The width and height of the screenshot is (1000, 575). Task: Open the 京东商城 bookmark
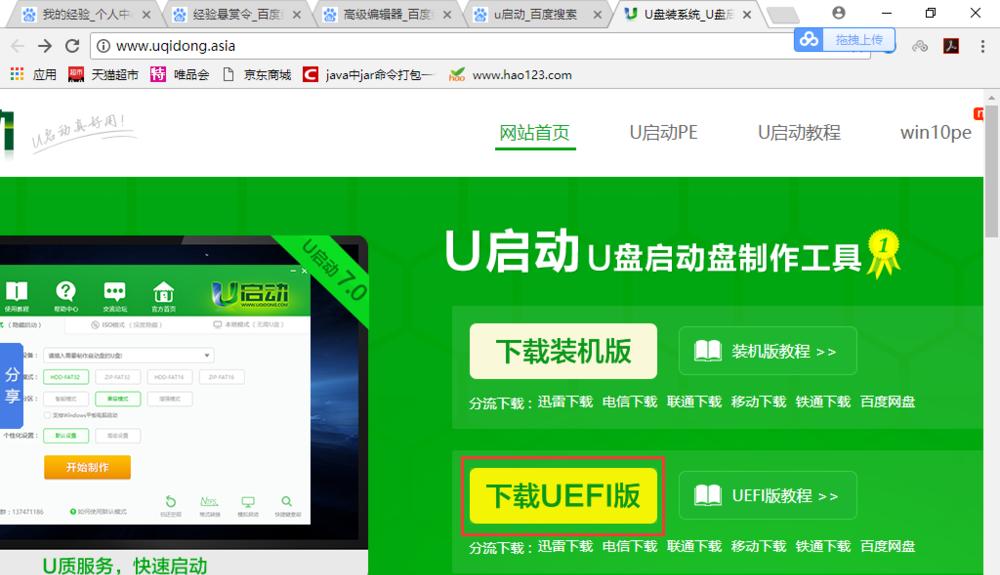[257, 75]
